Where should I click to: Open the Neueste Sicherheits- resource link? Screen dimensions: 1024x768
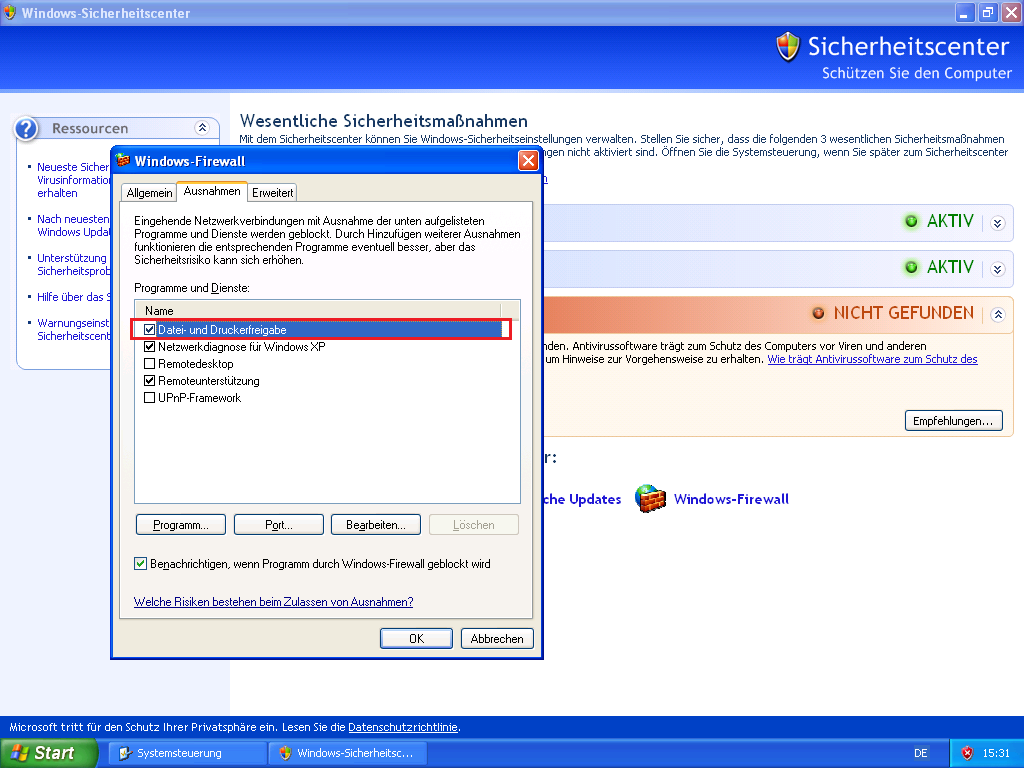coord(74,180)
